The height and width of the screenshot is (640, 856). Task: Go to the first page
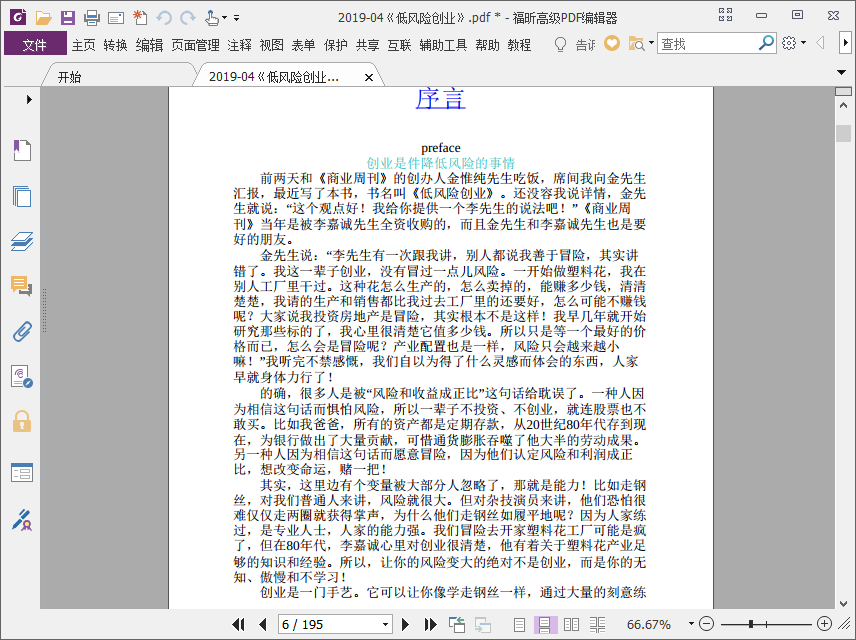tap(239, 624)
